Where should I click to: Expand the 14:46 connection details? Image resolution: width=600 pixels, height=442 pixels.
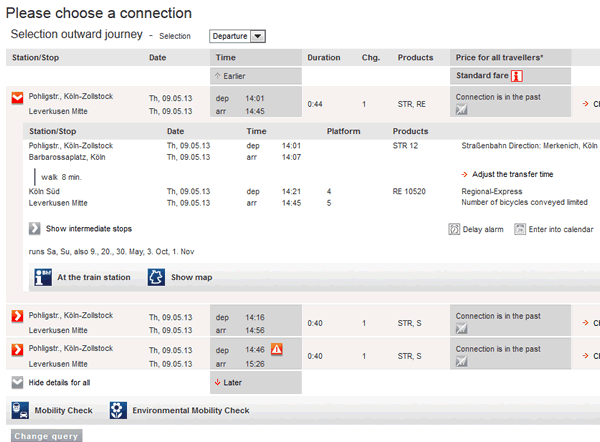coord(17,349)
